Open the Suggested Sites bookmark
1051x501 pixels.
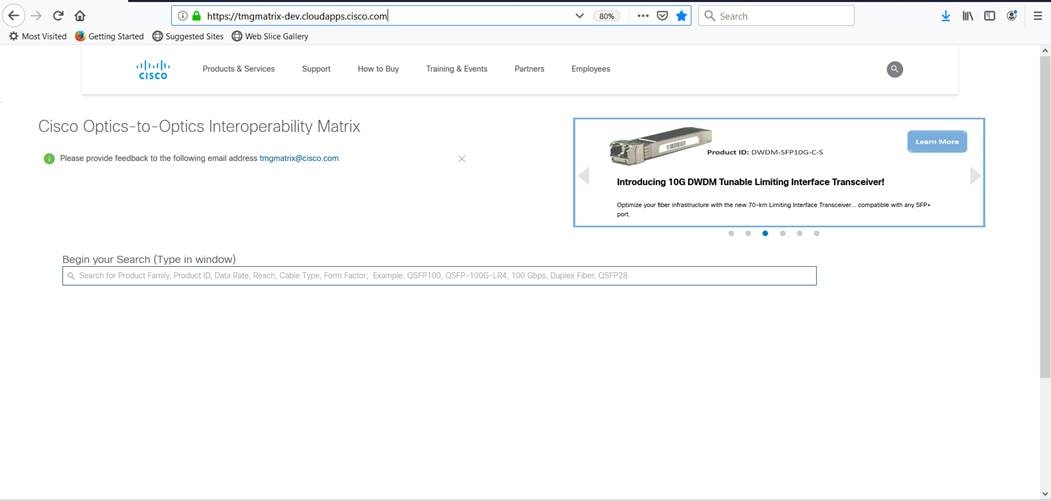(x=188, y=36)
